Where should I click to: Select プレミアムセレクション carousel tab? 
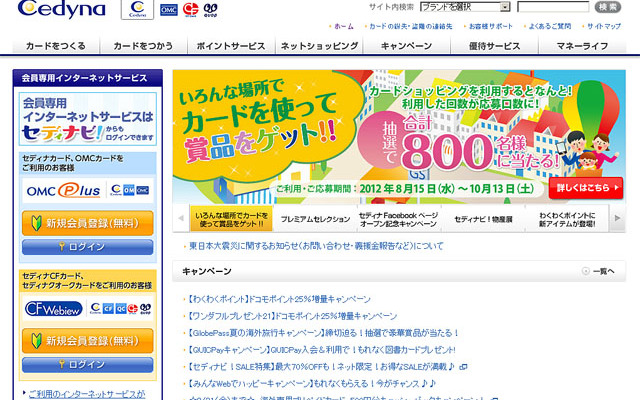pyautogui.click(x=315, y=219)
